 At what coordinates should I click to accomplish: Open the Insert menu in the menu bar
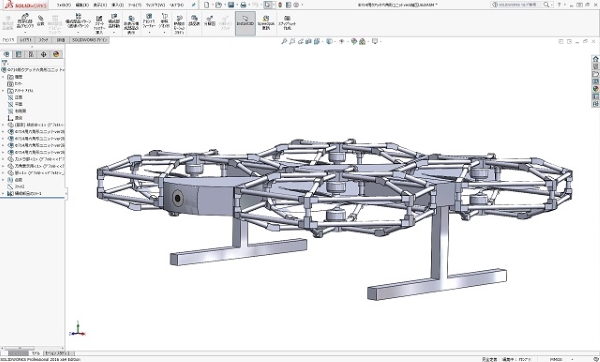[x=117, y=5]
